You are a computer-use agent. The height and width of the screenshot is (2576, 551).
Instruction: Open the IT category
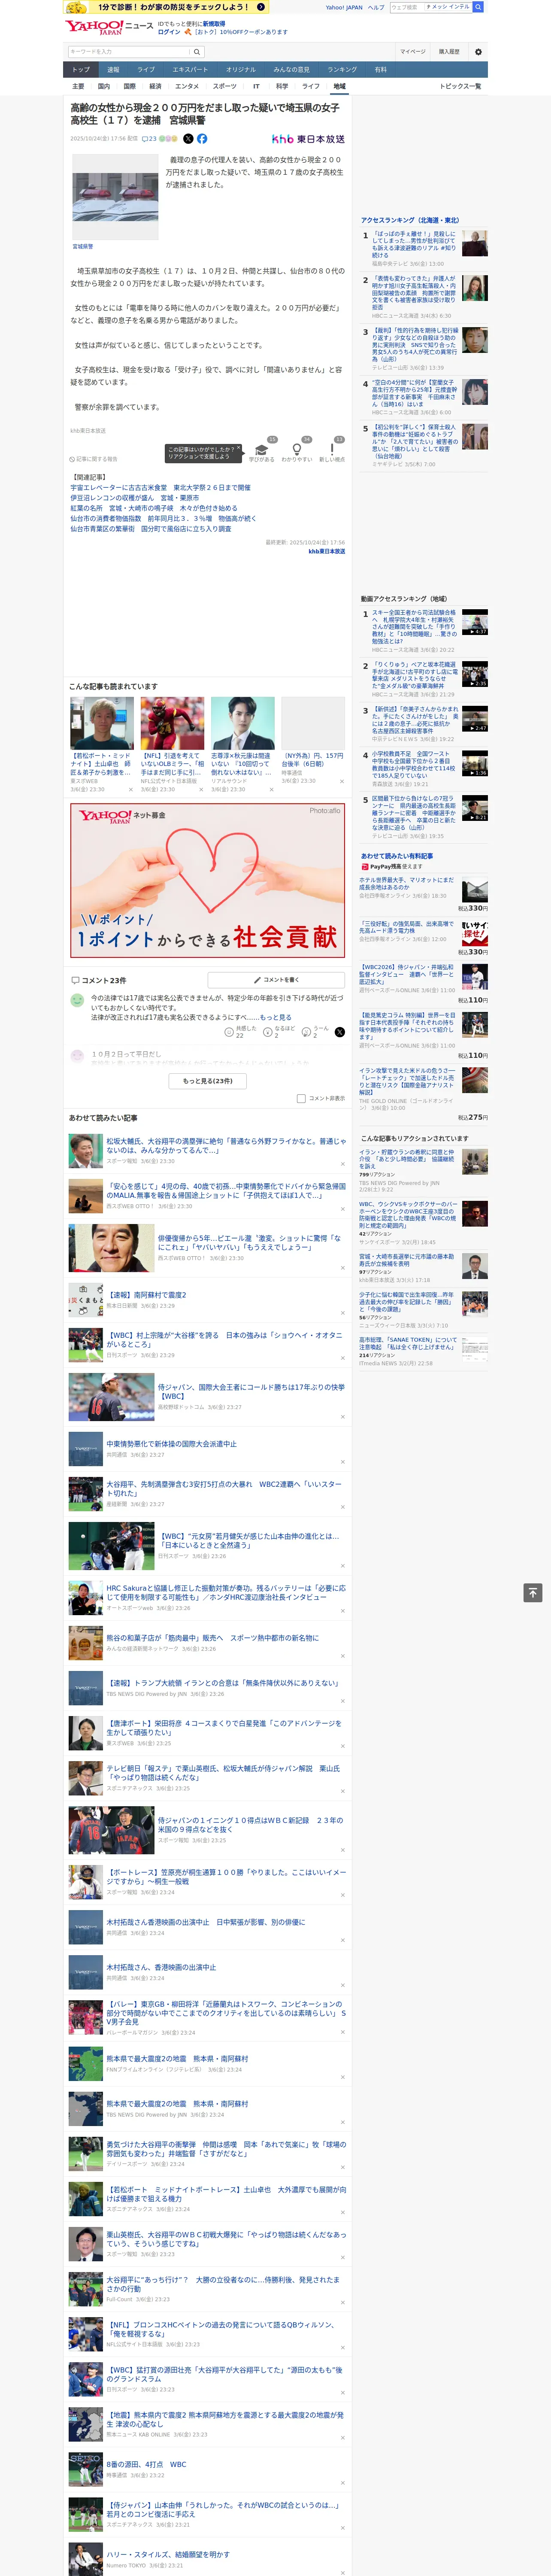[256, 86]
